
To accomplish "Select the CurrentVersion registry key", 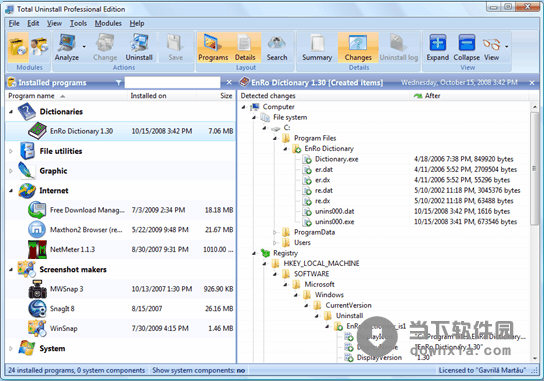I will pos(348,305).
